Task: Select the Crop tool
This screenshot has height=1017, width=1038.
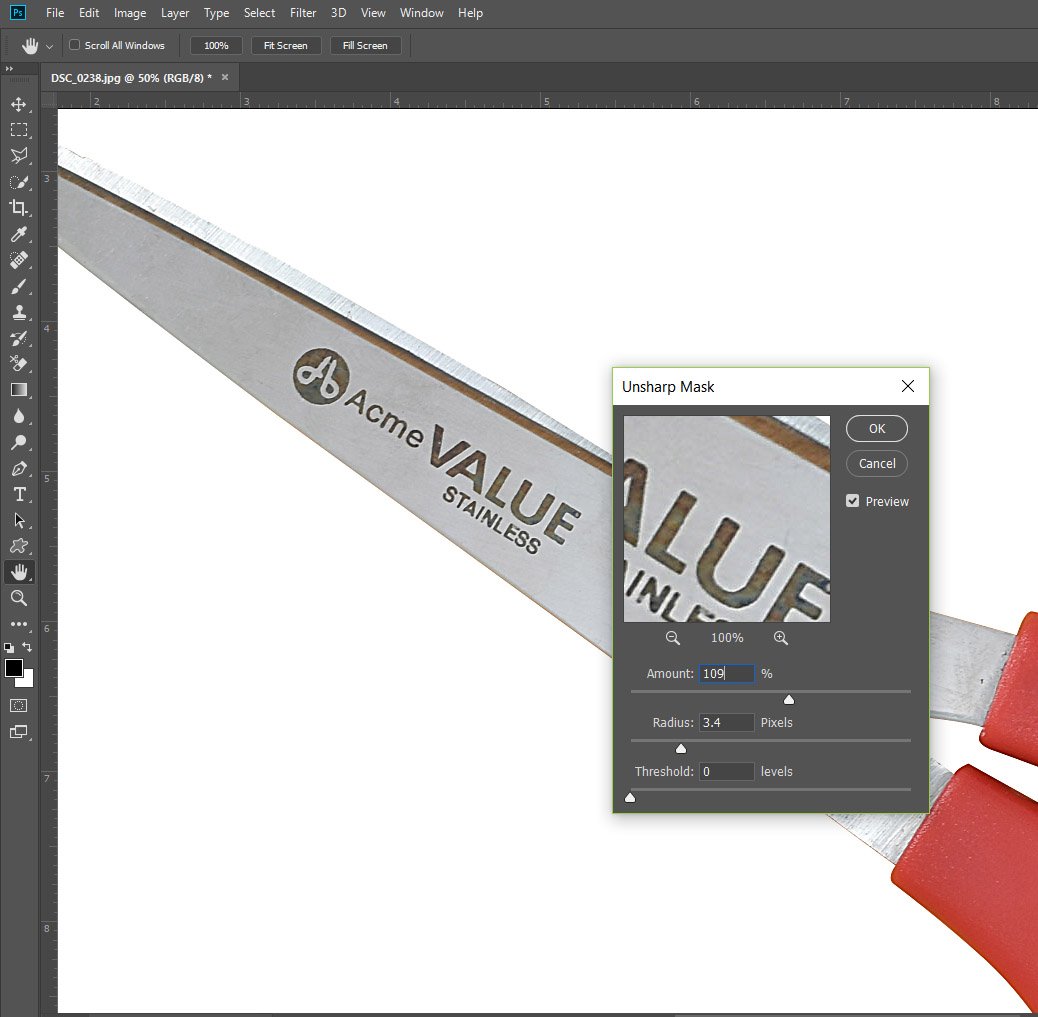Action: click(19, 208)
